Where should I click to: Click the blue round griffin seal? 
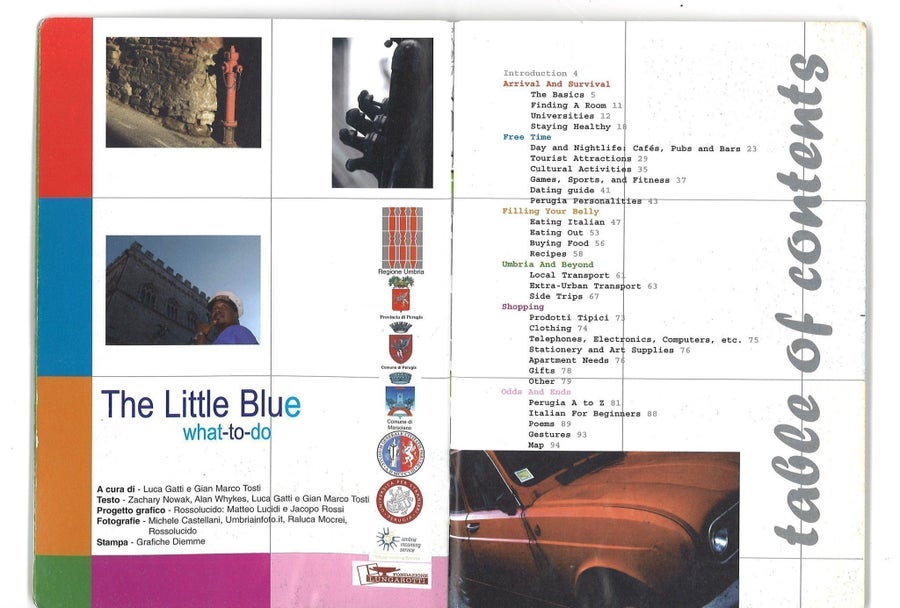[400, 454]
